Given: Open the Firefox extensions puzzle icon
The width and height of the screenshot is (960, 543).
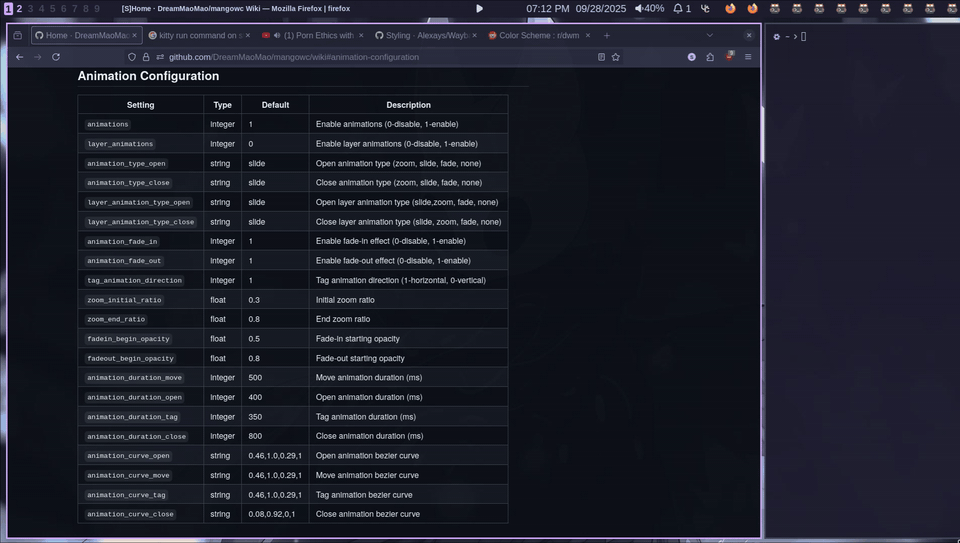Looking at the screenshot, I should click(710, 57).
